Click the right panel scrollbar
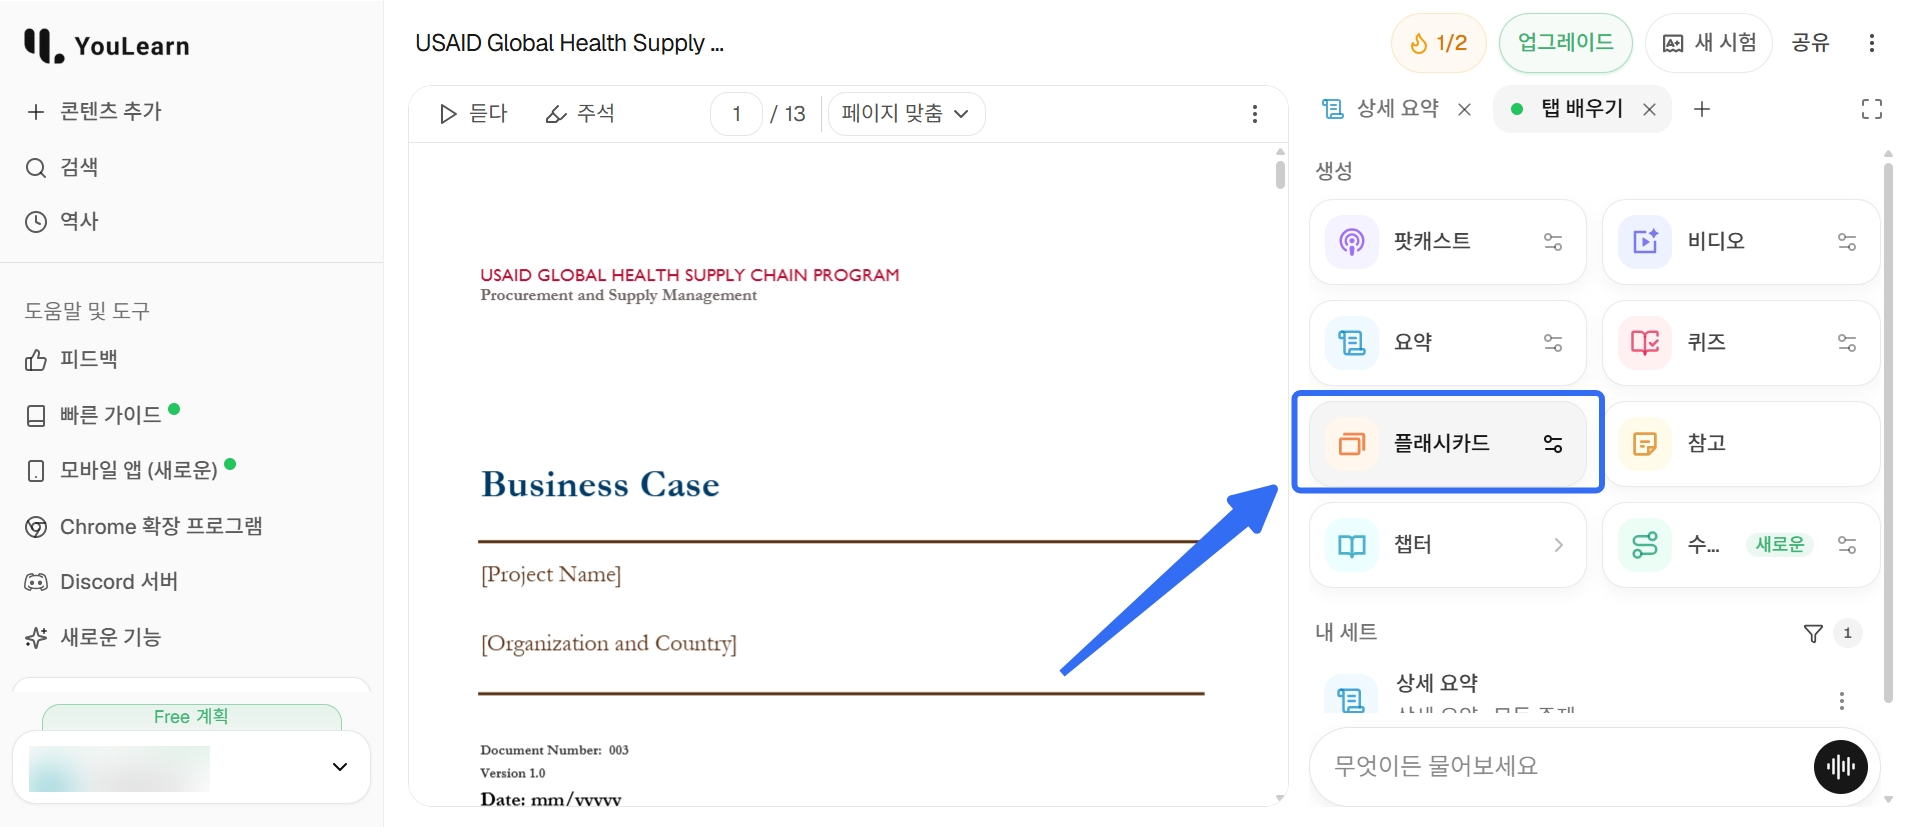 1888,433
